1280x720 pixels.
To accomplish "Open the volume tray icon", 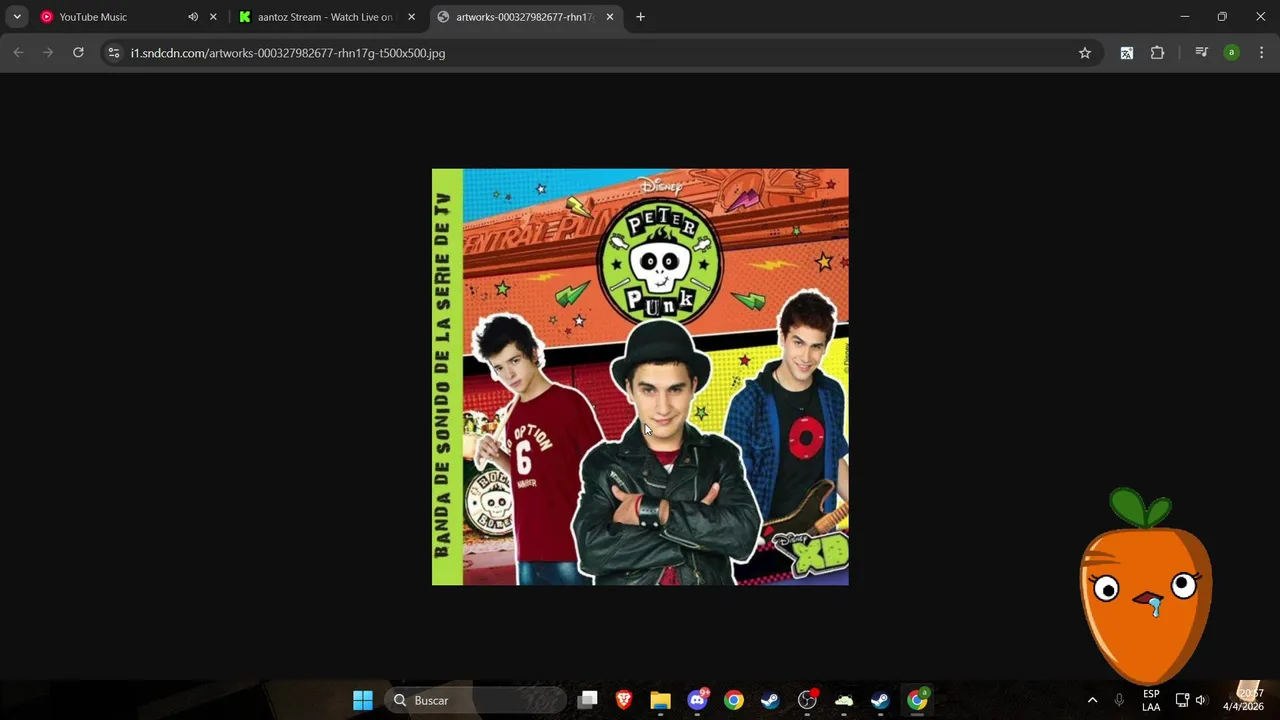I will (1201, 700).
